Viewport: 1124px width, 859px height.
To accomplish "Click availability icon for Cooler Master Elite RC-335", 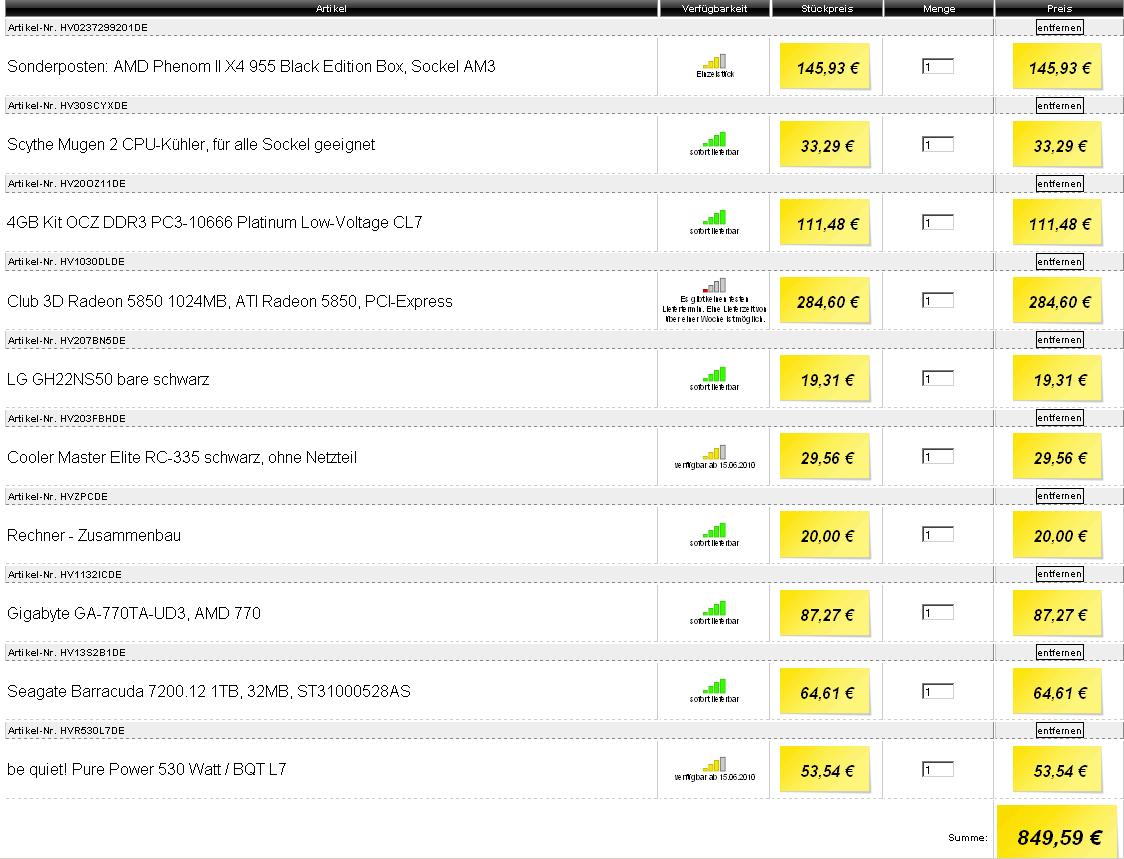I will pos(715,452).
